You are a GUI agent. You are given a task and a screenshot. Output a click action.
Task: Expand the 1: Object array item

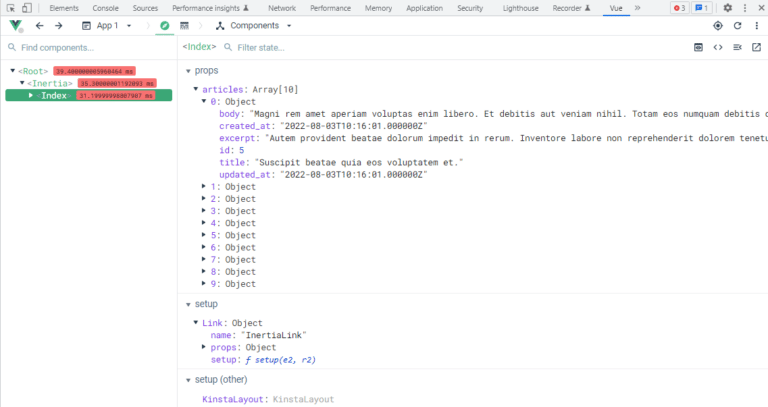point(205,187)
